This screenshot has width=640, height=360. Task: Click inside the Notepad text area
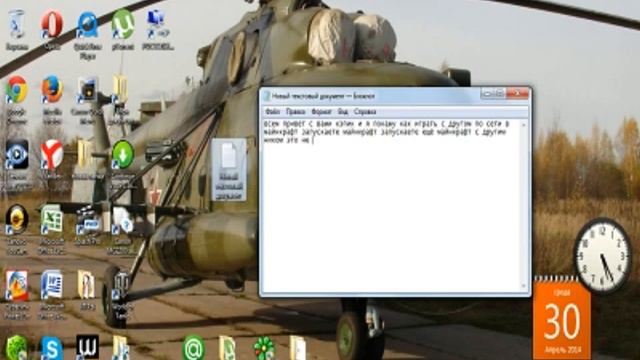pos(391,204)
